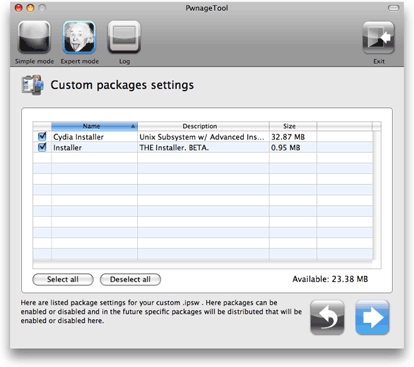414x367 pixels.
Task: Proceed with the blue next arrow
Action: point(372,317)
